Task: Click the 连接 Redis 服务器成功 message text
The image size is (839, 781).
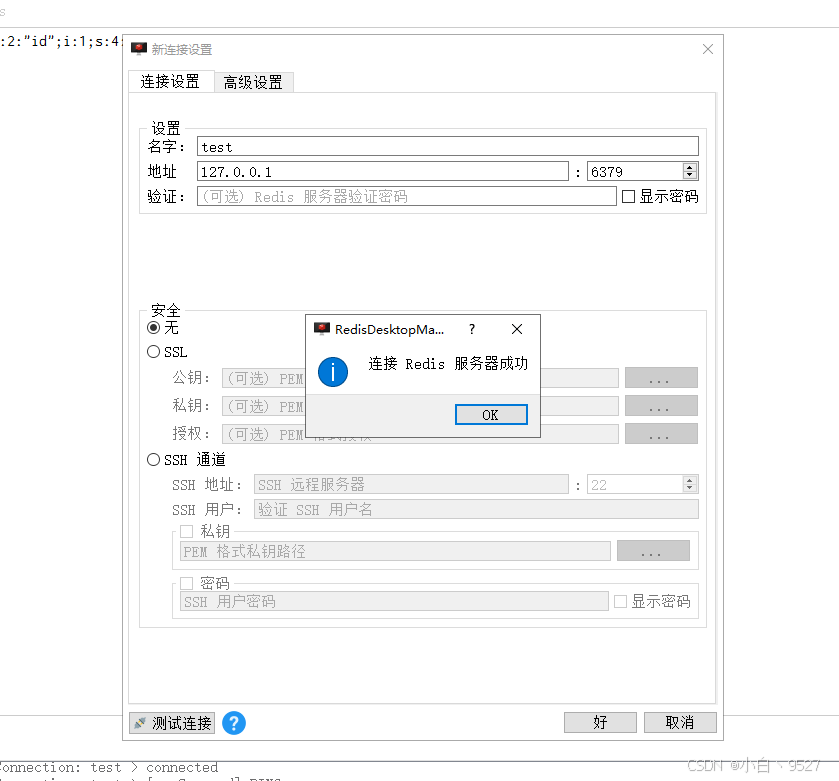Action: pyautogui.click(x=448, y=364)
